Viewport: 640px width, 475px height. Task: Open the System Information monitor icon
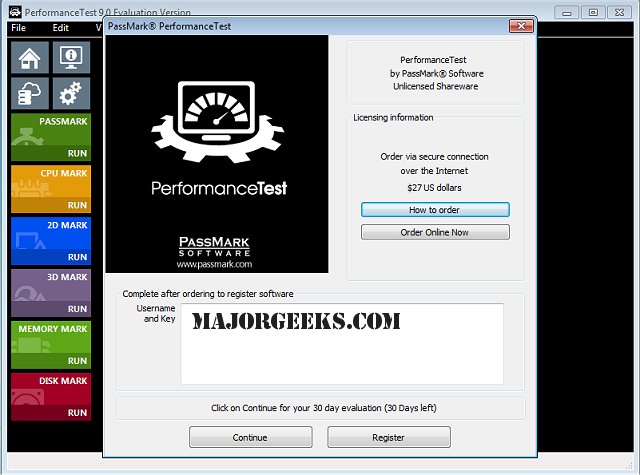click(x=71, y=58)
